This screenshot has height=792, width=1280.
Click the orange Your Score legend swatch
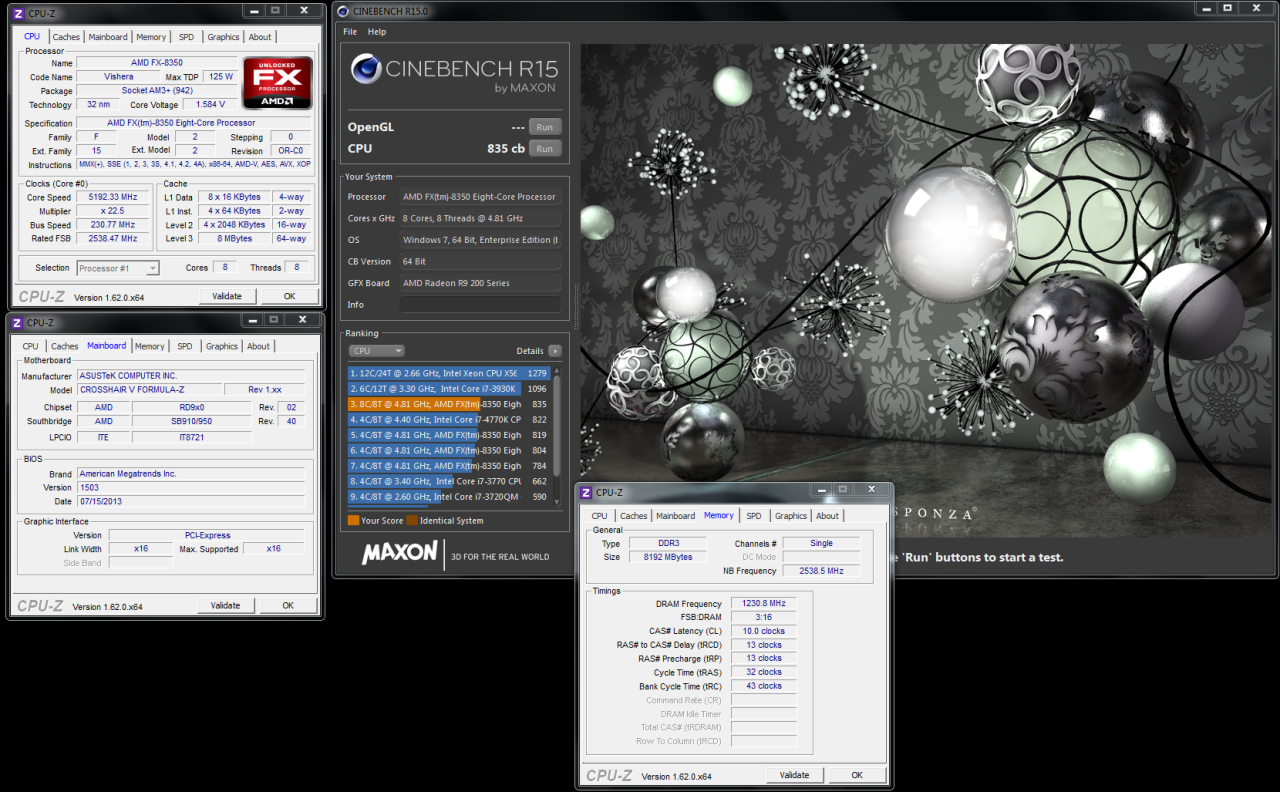(353, 521)
